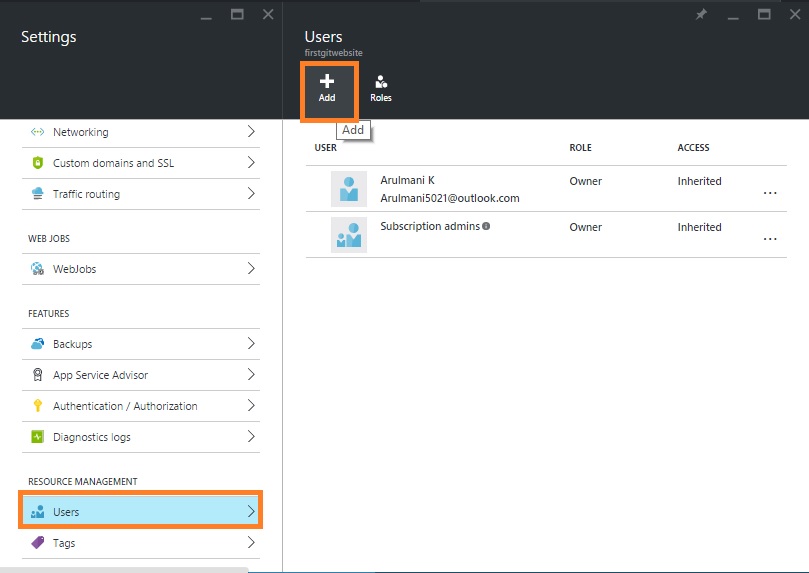Viewport: 809px width, 573px height.
Task: Click the WebJobs globe icon
Action: click(38, 269)
